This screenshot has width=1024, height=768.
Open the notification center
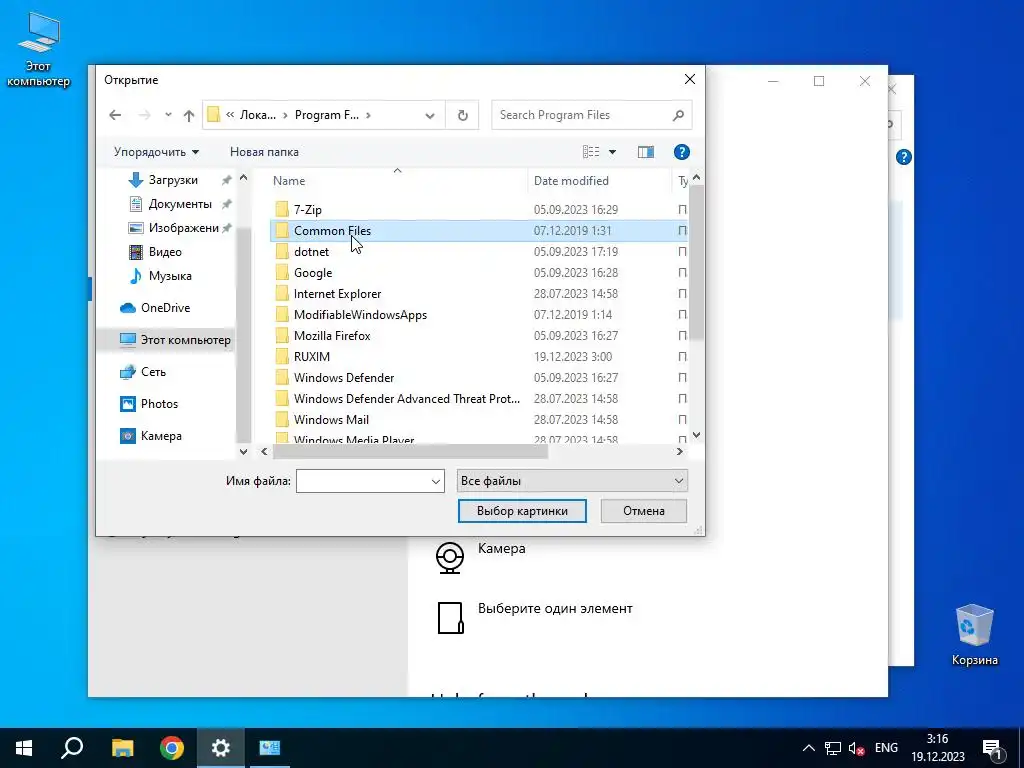click(x=993, y=748)
